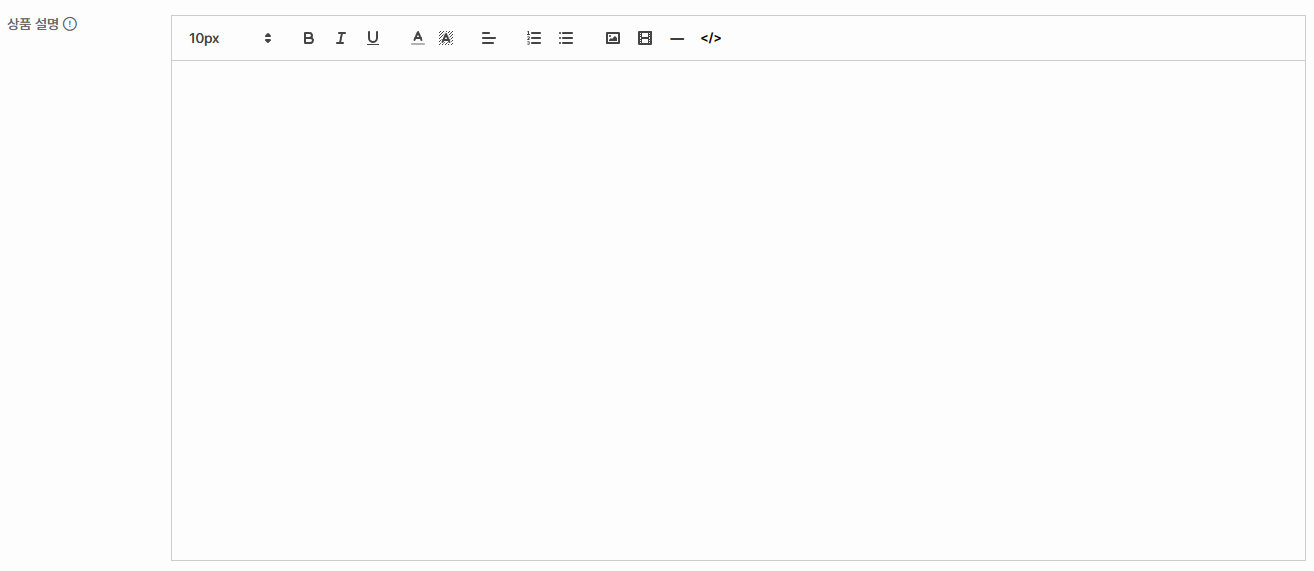Insert a bulleted unordered list
This screenshot has width=1314, height=571.
click(566, 38)
